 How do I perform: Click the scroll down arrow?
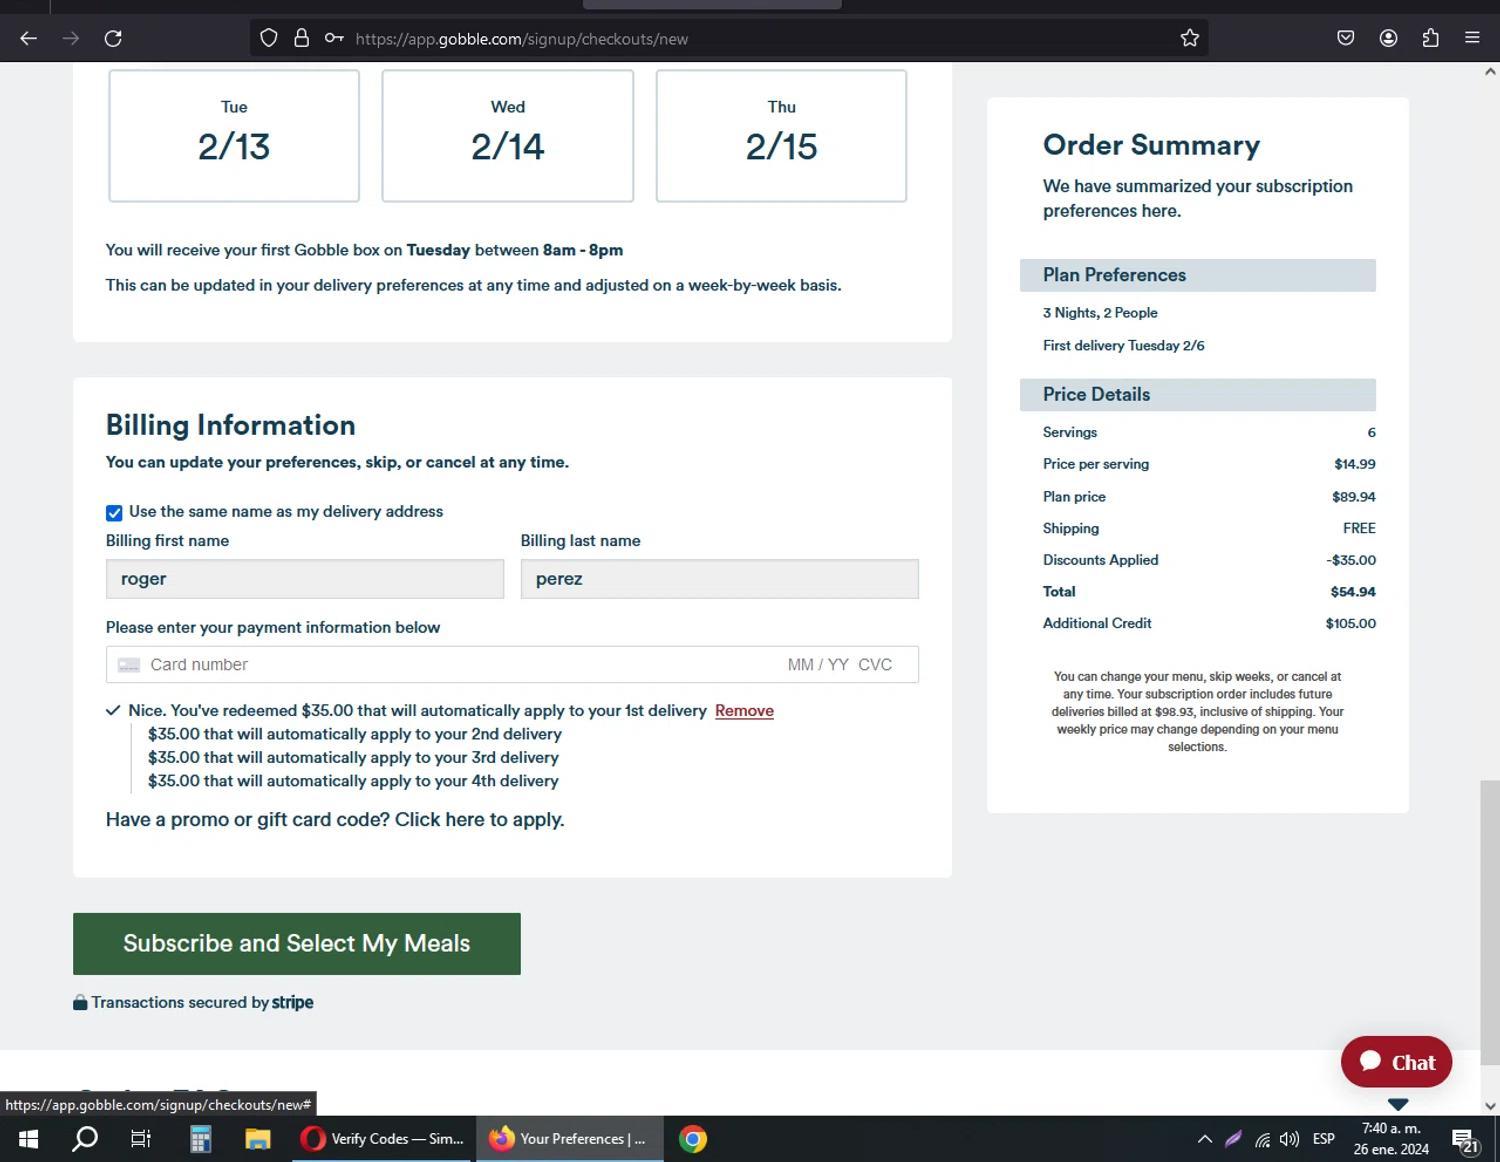1490,1106
